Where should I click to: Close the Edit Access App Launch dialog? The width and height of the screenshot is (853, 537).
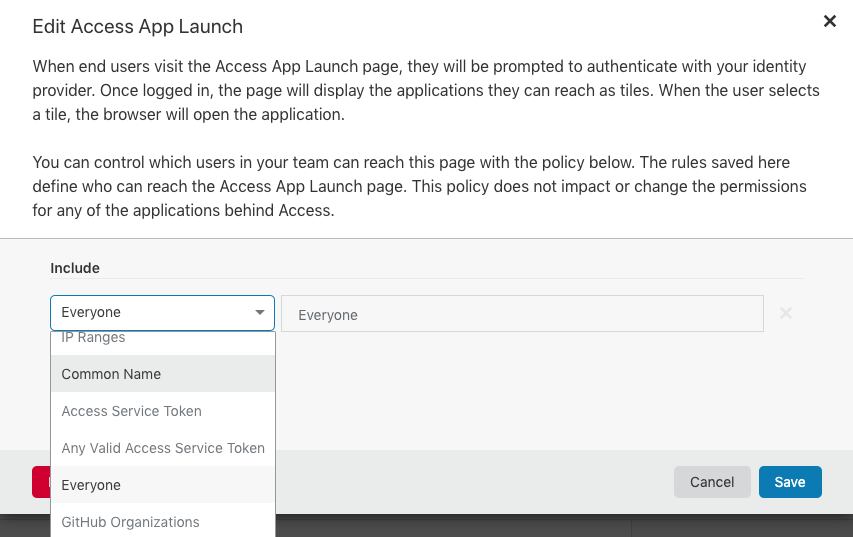830,21
